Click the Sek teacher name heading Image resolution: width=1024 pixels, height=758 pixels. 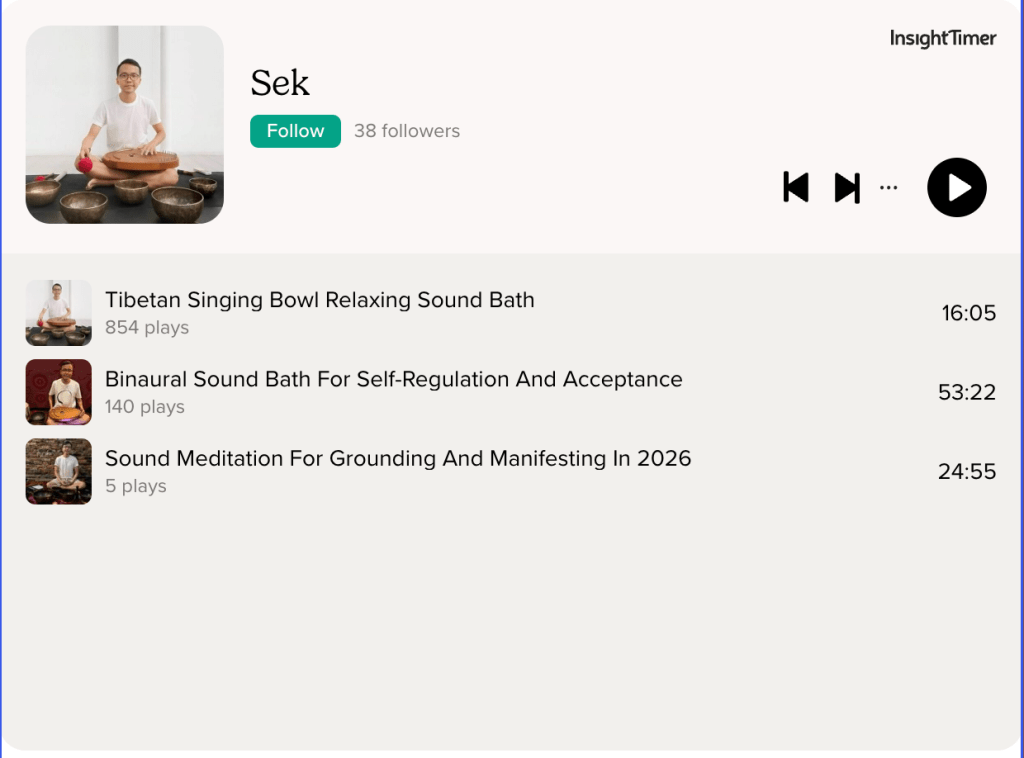(x=280, y=83)
